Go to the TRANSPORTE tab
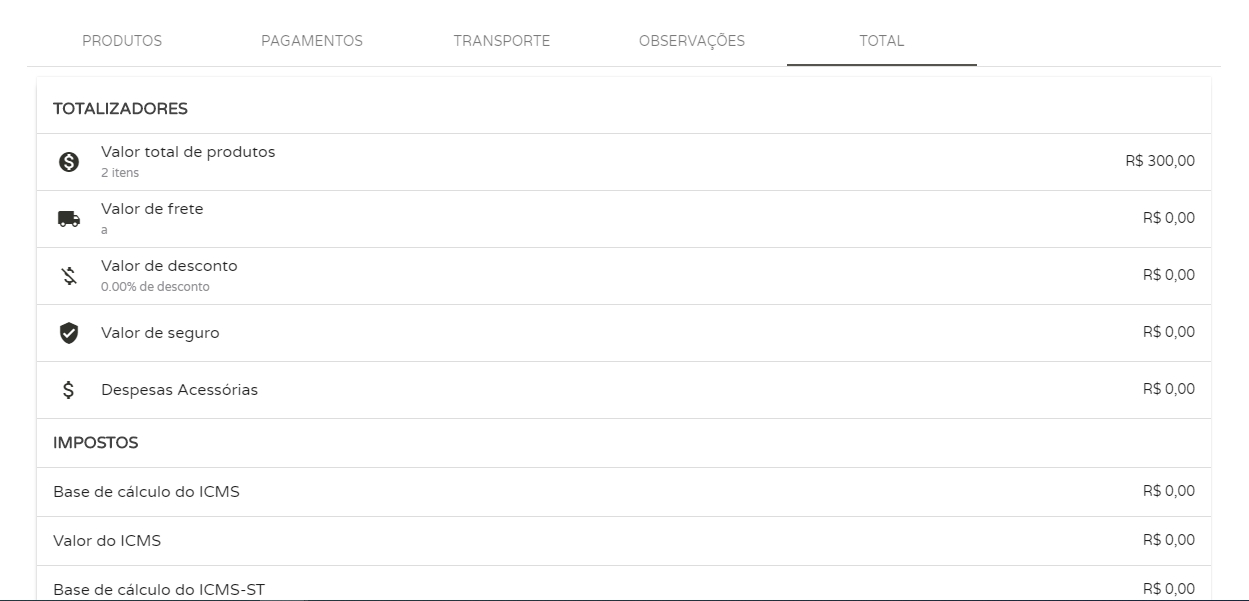 pyautogui.click(x=502, y=41)
